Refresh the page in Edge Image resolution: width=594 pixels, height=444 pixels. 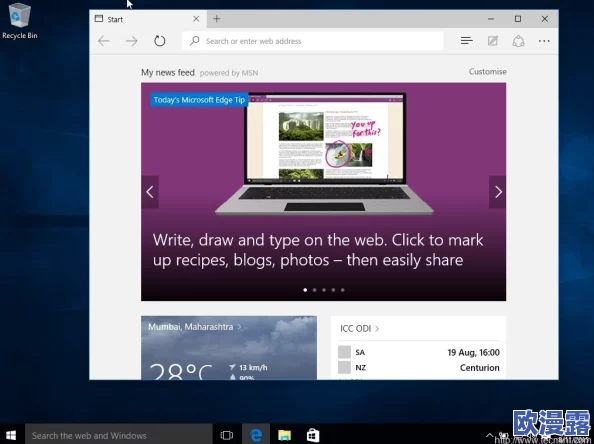[x=159, y=41]
